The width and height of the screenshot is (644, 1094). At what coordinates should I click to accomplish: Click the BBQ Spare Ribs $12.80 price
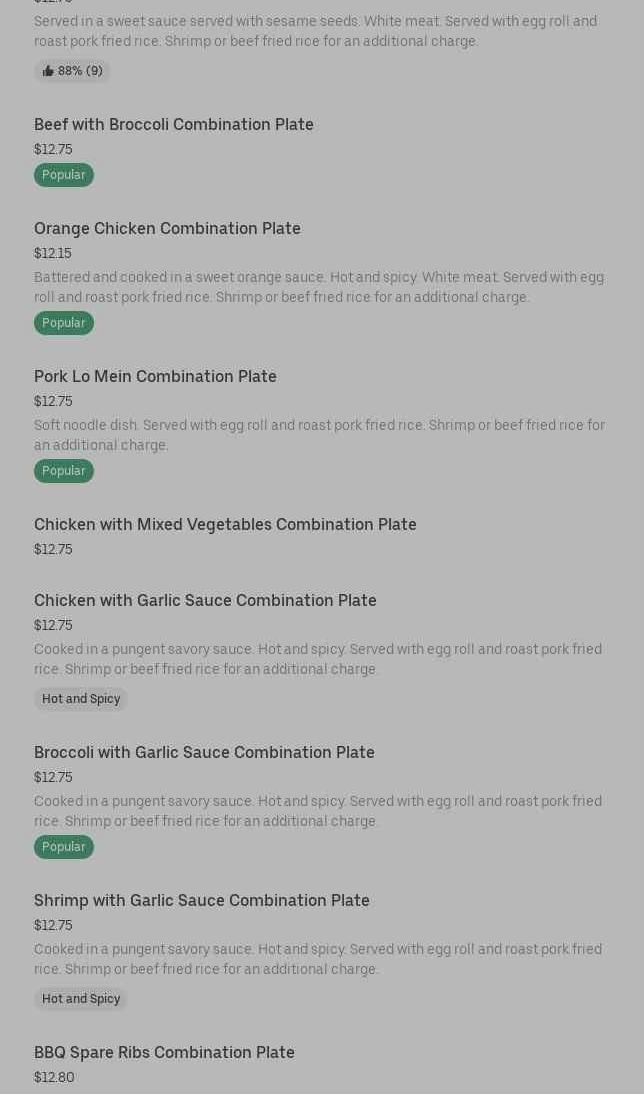[54, 1077]
